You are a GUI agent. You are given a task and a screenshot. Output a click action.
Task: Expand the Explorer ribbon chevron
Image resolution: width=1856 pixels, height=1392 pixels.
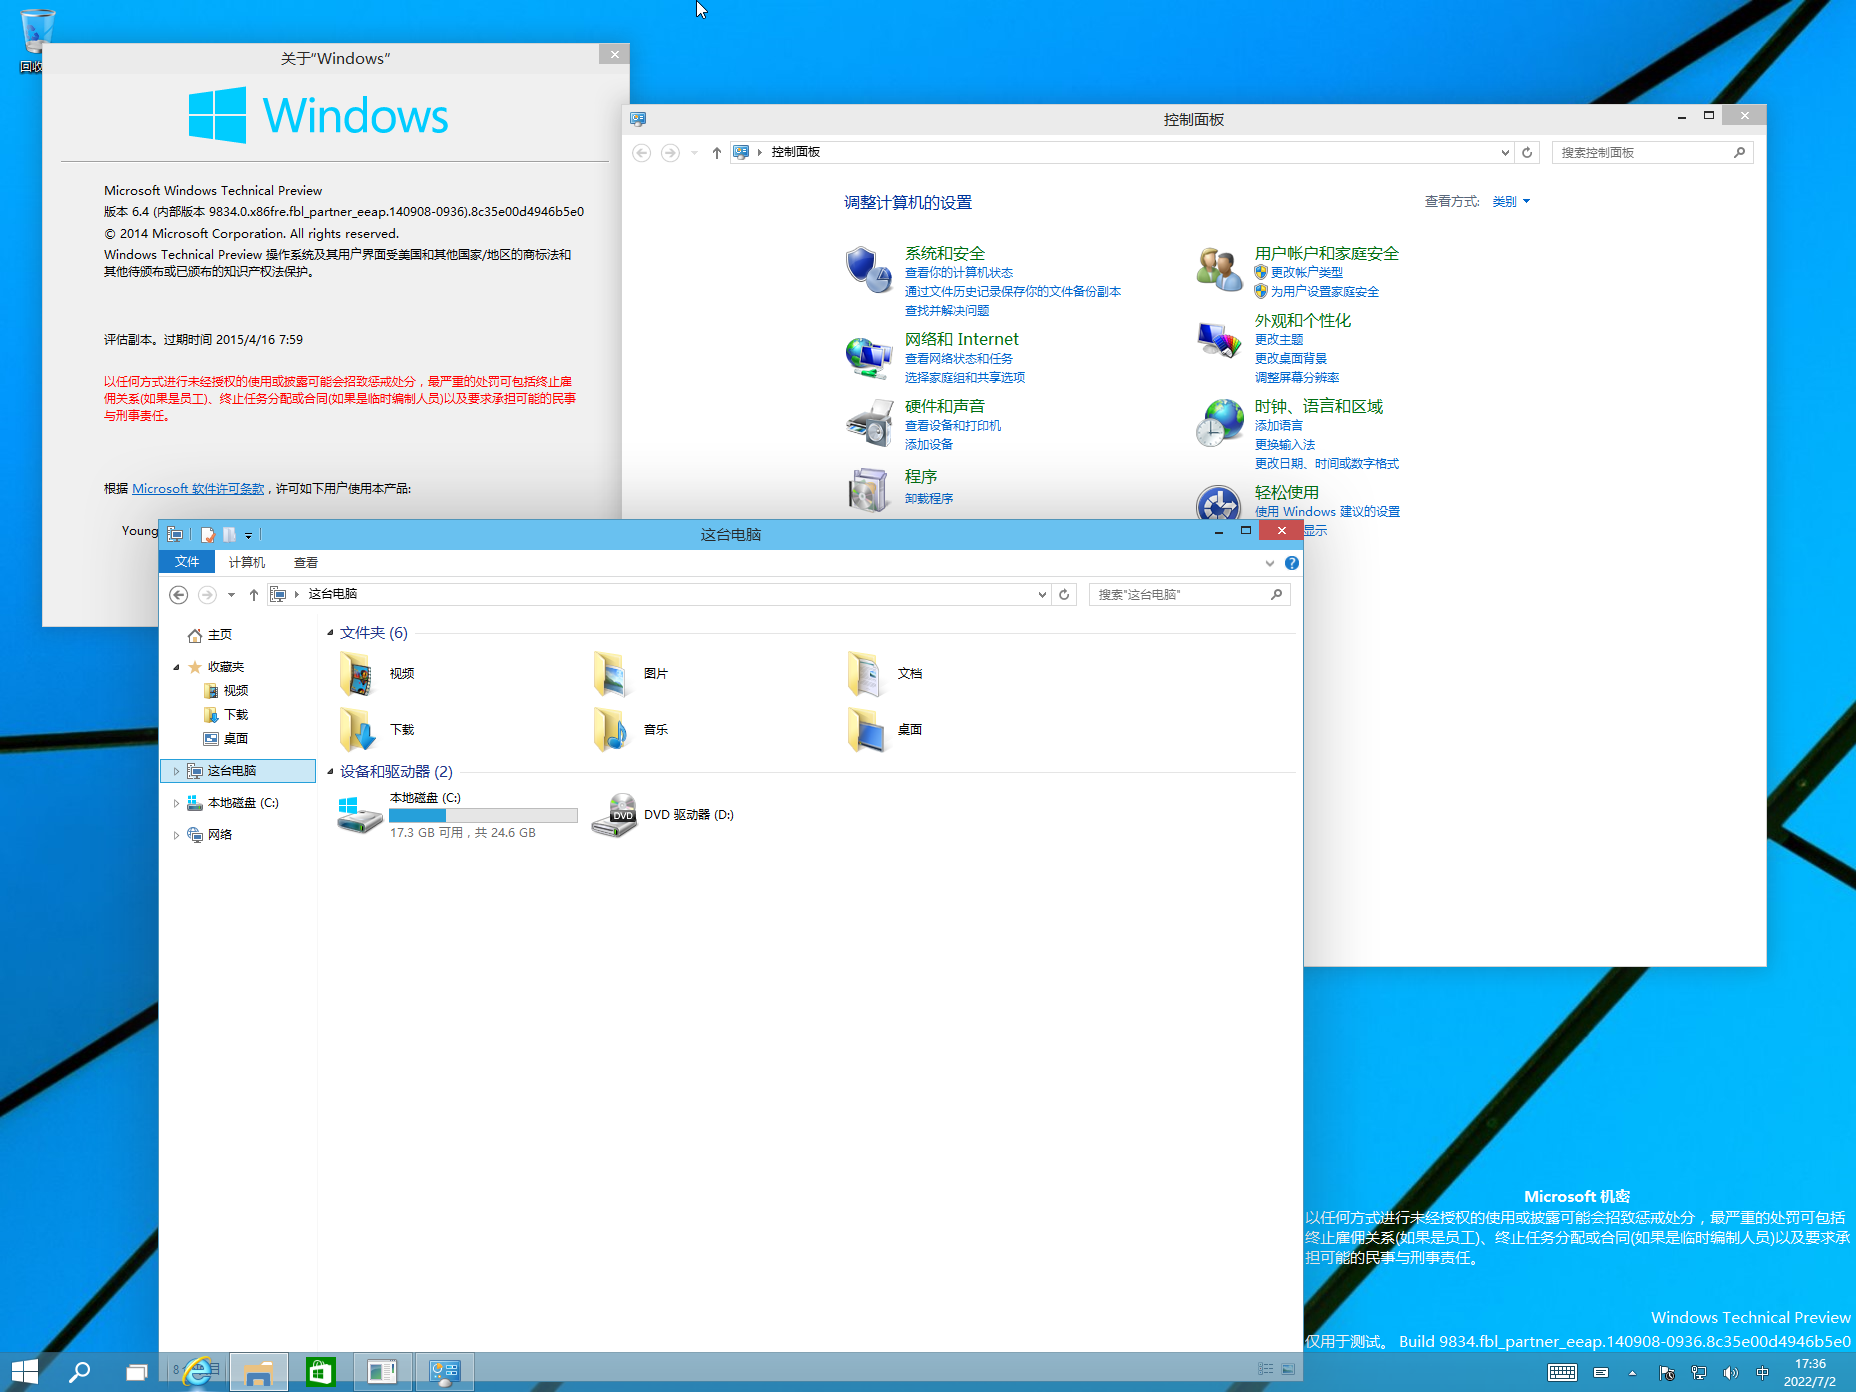point(1270,563)
